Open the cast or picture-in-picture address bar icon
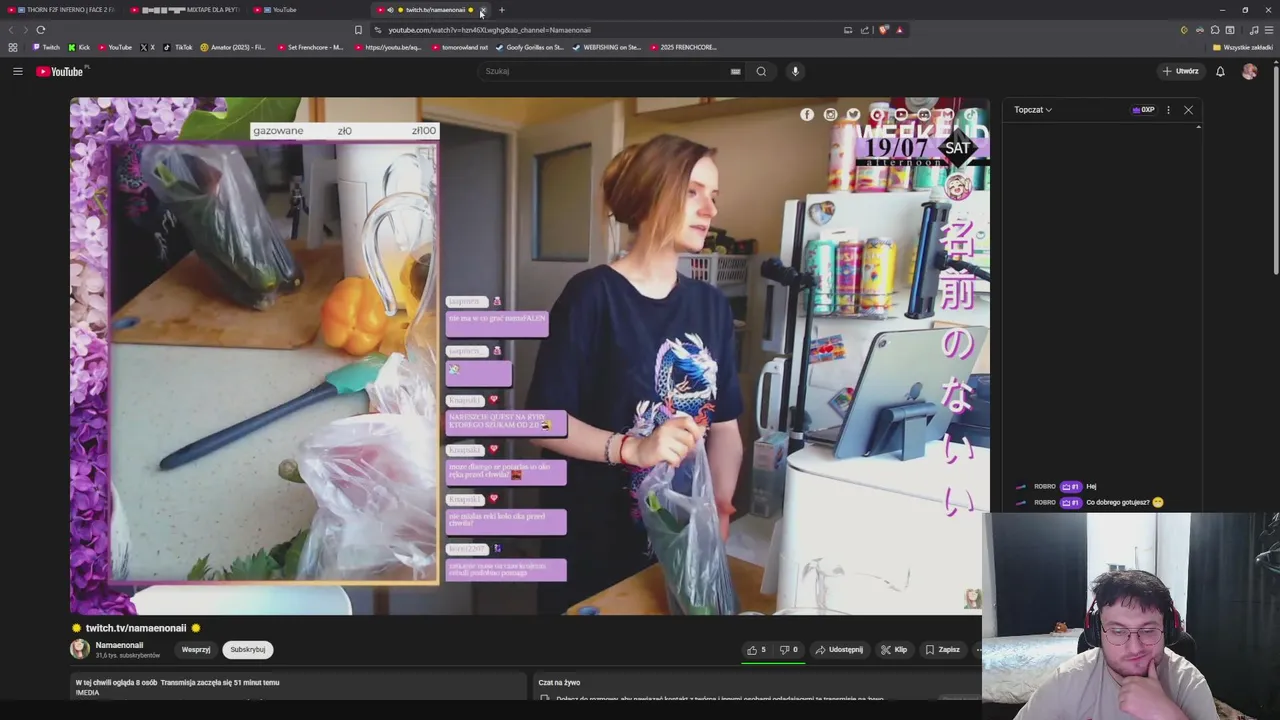 tap(848, 30)
